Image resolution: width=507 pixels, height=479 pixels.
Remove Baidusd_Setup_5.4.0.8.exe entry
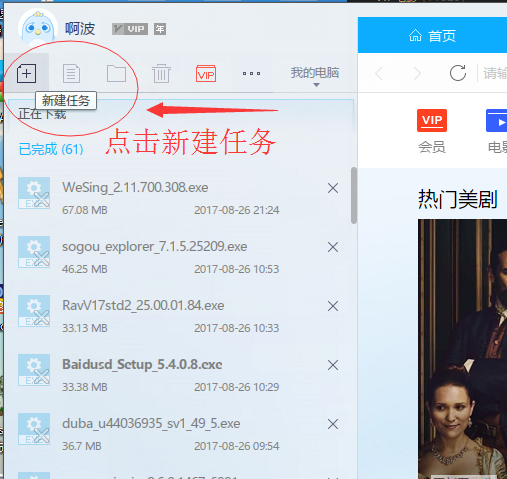point(333,365)
